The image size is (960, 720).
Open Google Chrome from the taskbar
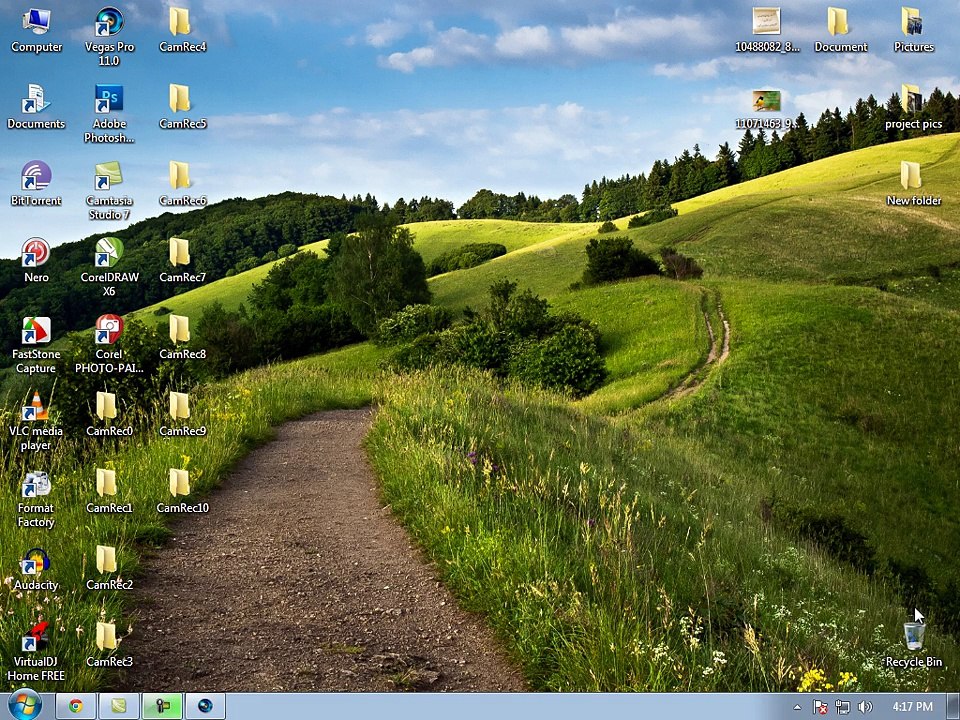coord(76,707)
